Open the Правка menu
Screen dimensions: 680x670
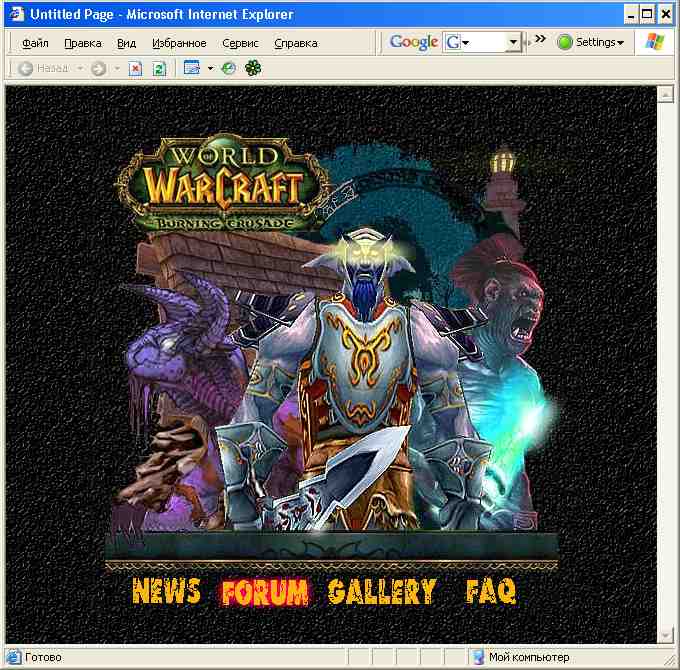[83, 43]
